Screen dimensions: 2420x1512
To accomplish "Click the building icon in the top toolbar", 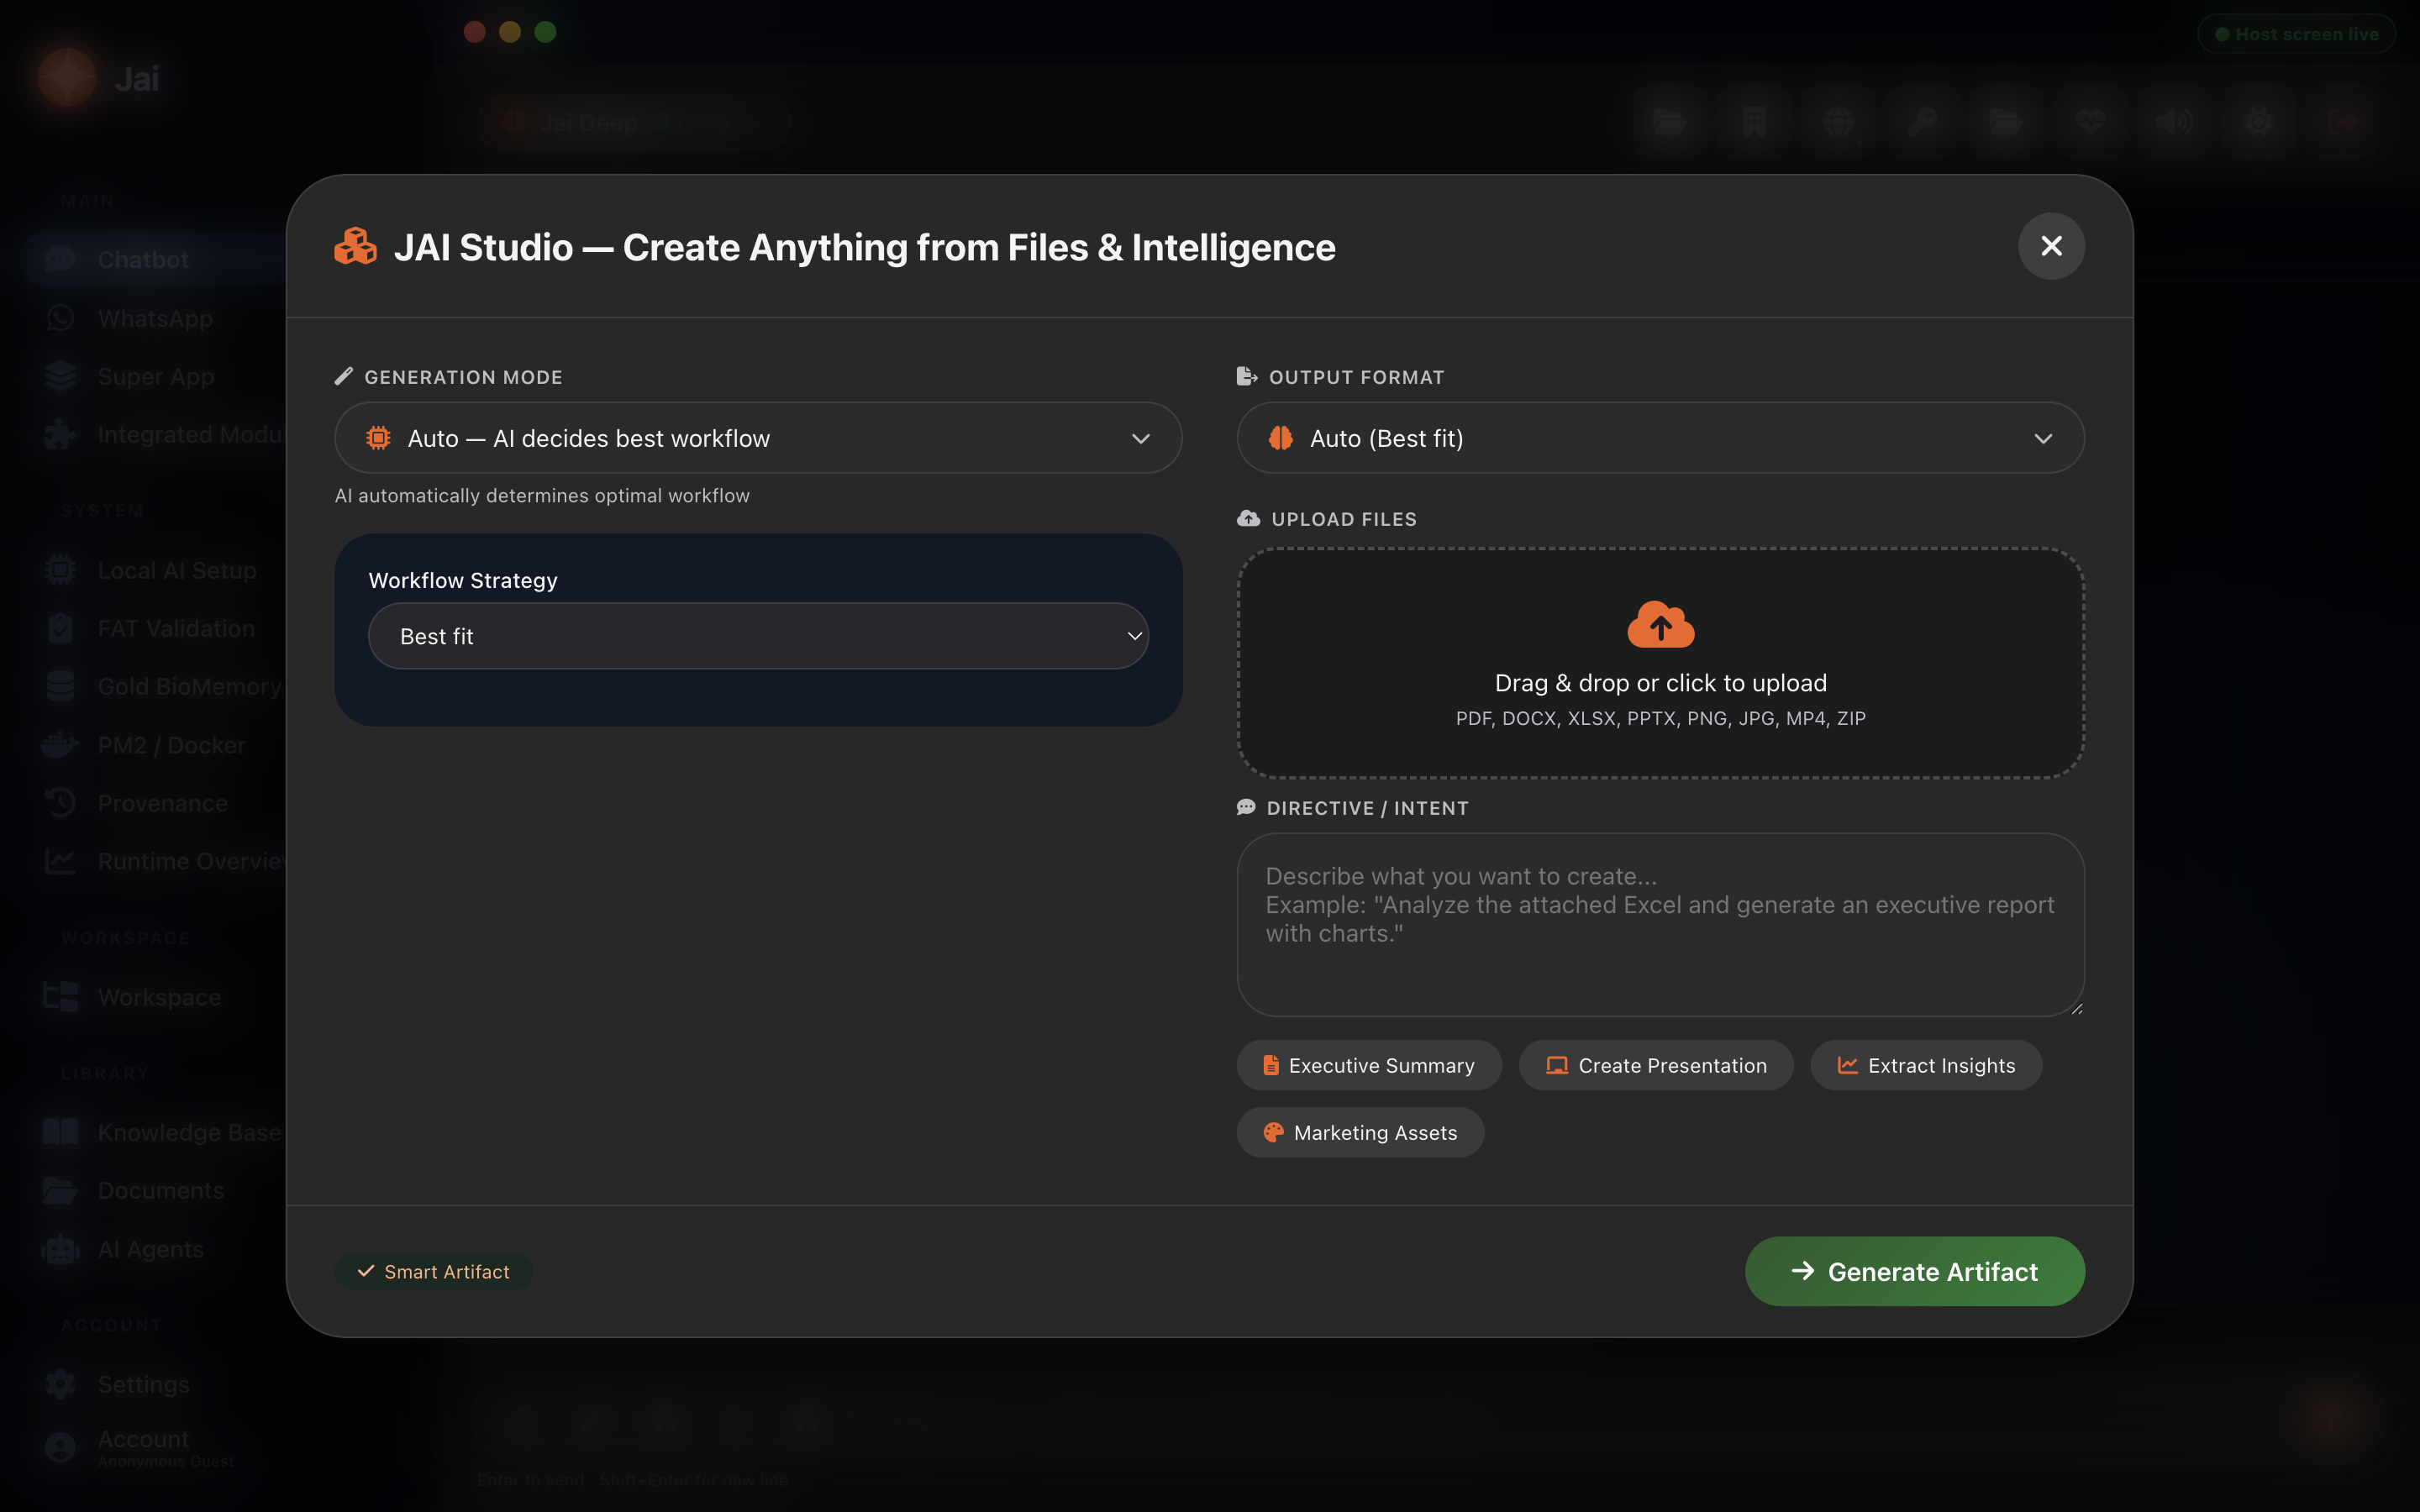I will pyautogui.click(x=1754, y=122).
